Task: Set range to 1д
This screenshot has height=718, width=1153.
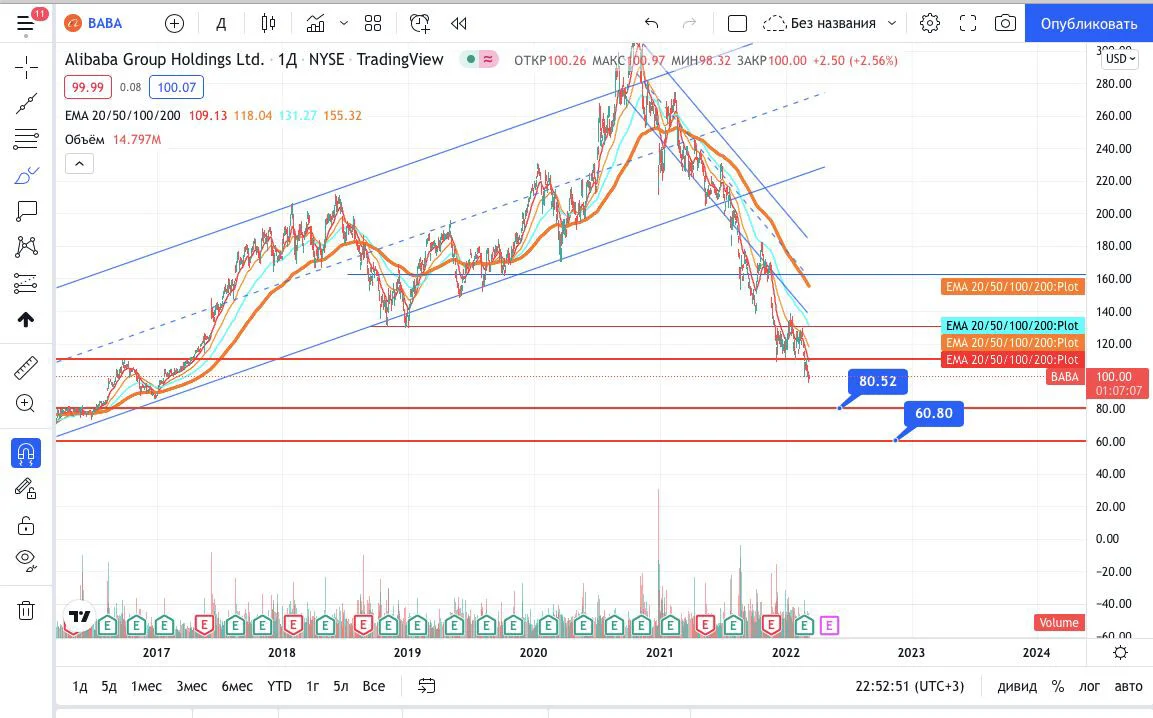Action: [x=79, y=686]
